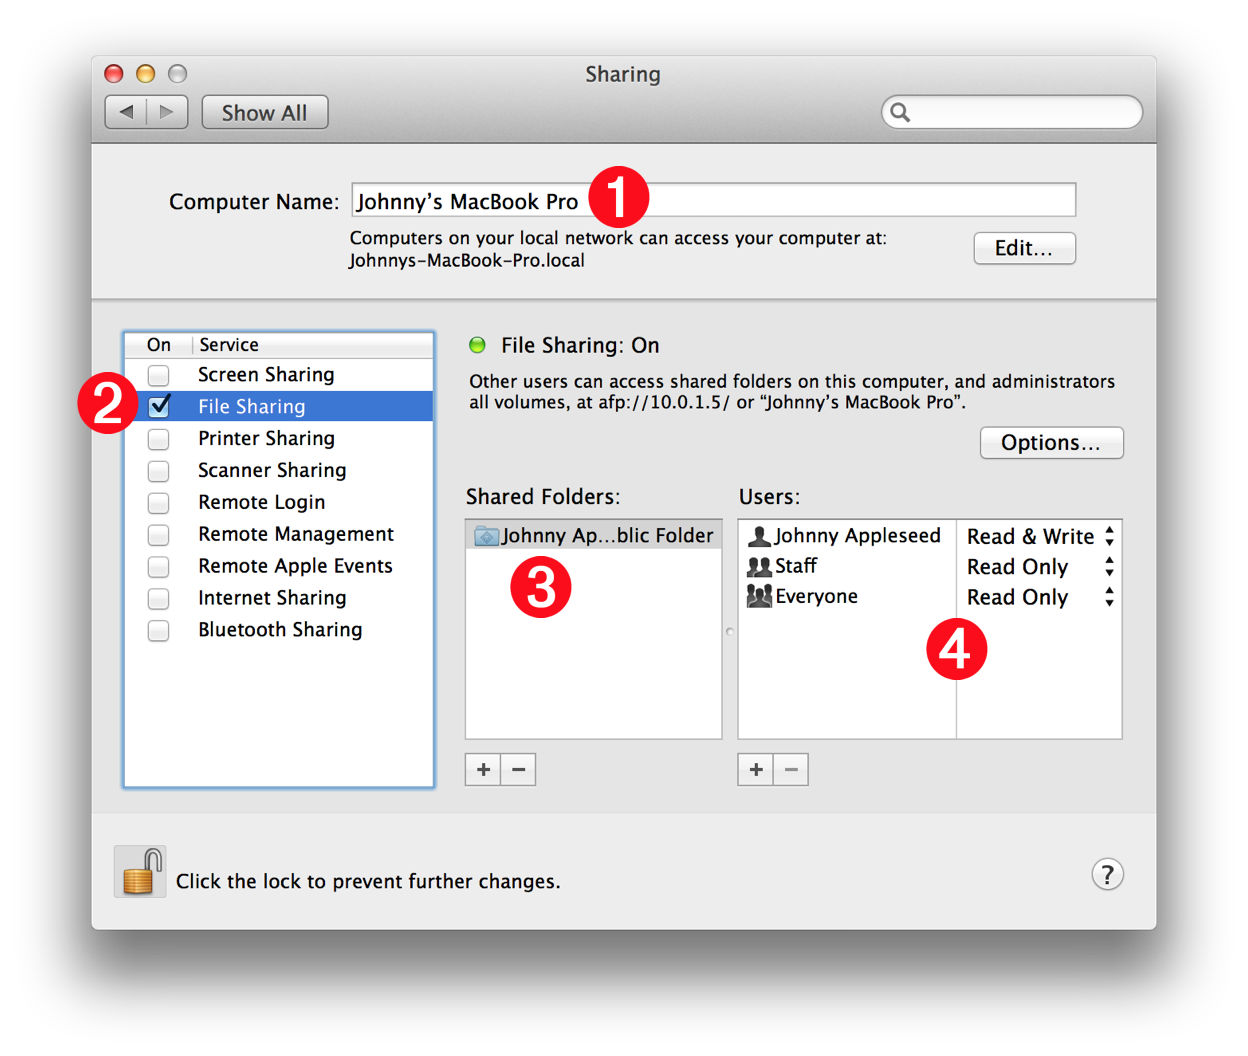Click the Service column header
Viewport: 1248px width, 1056px height.
[313, 345]
